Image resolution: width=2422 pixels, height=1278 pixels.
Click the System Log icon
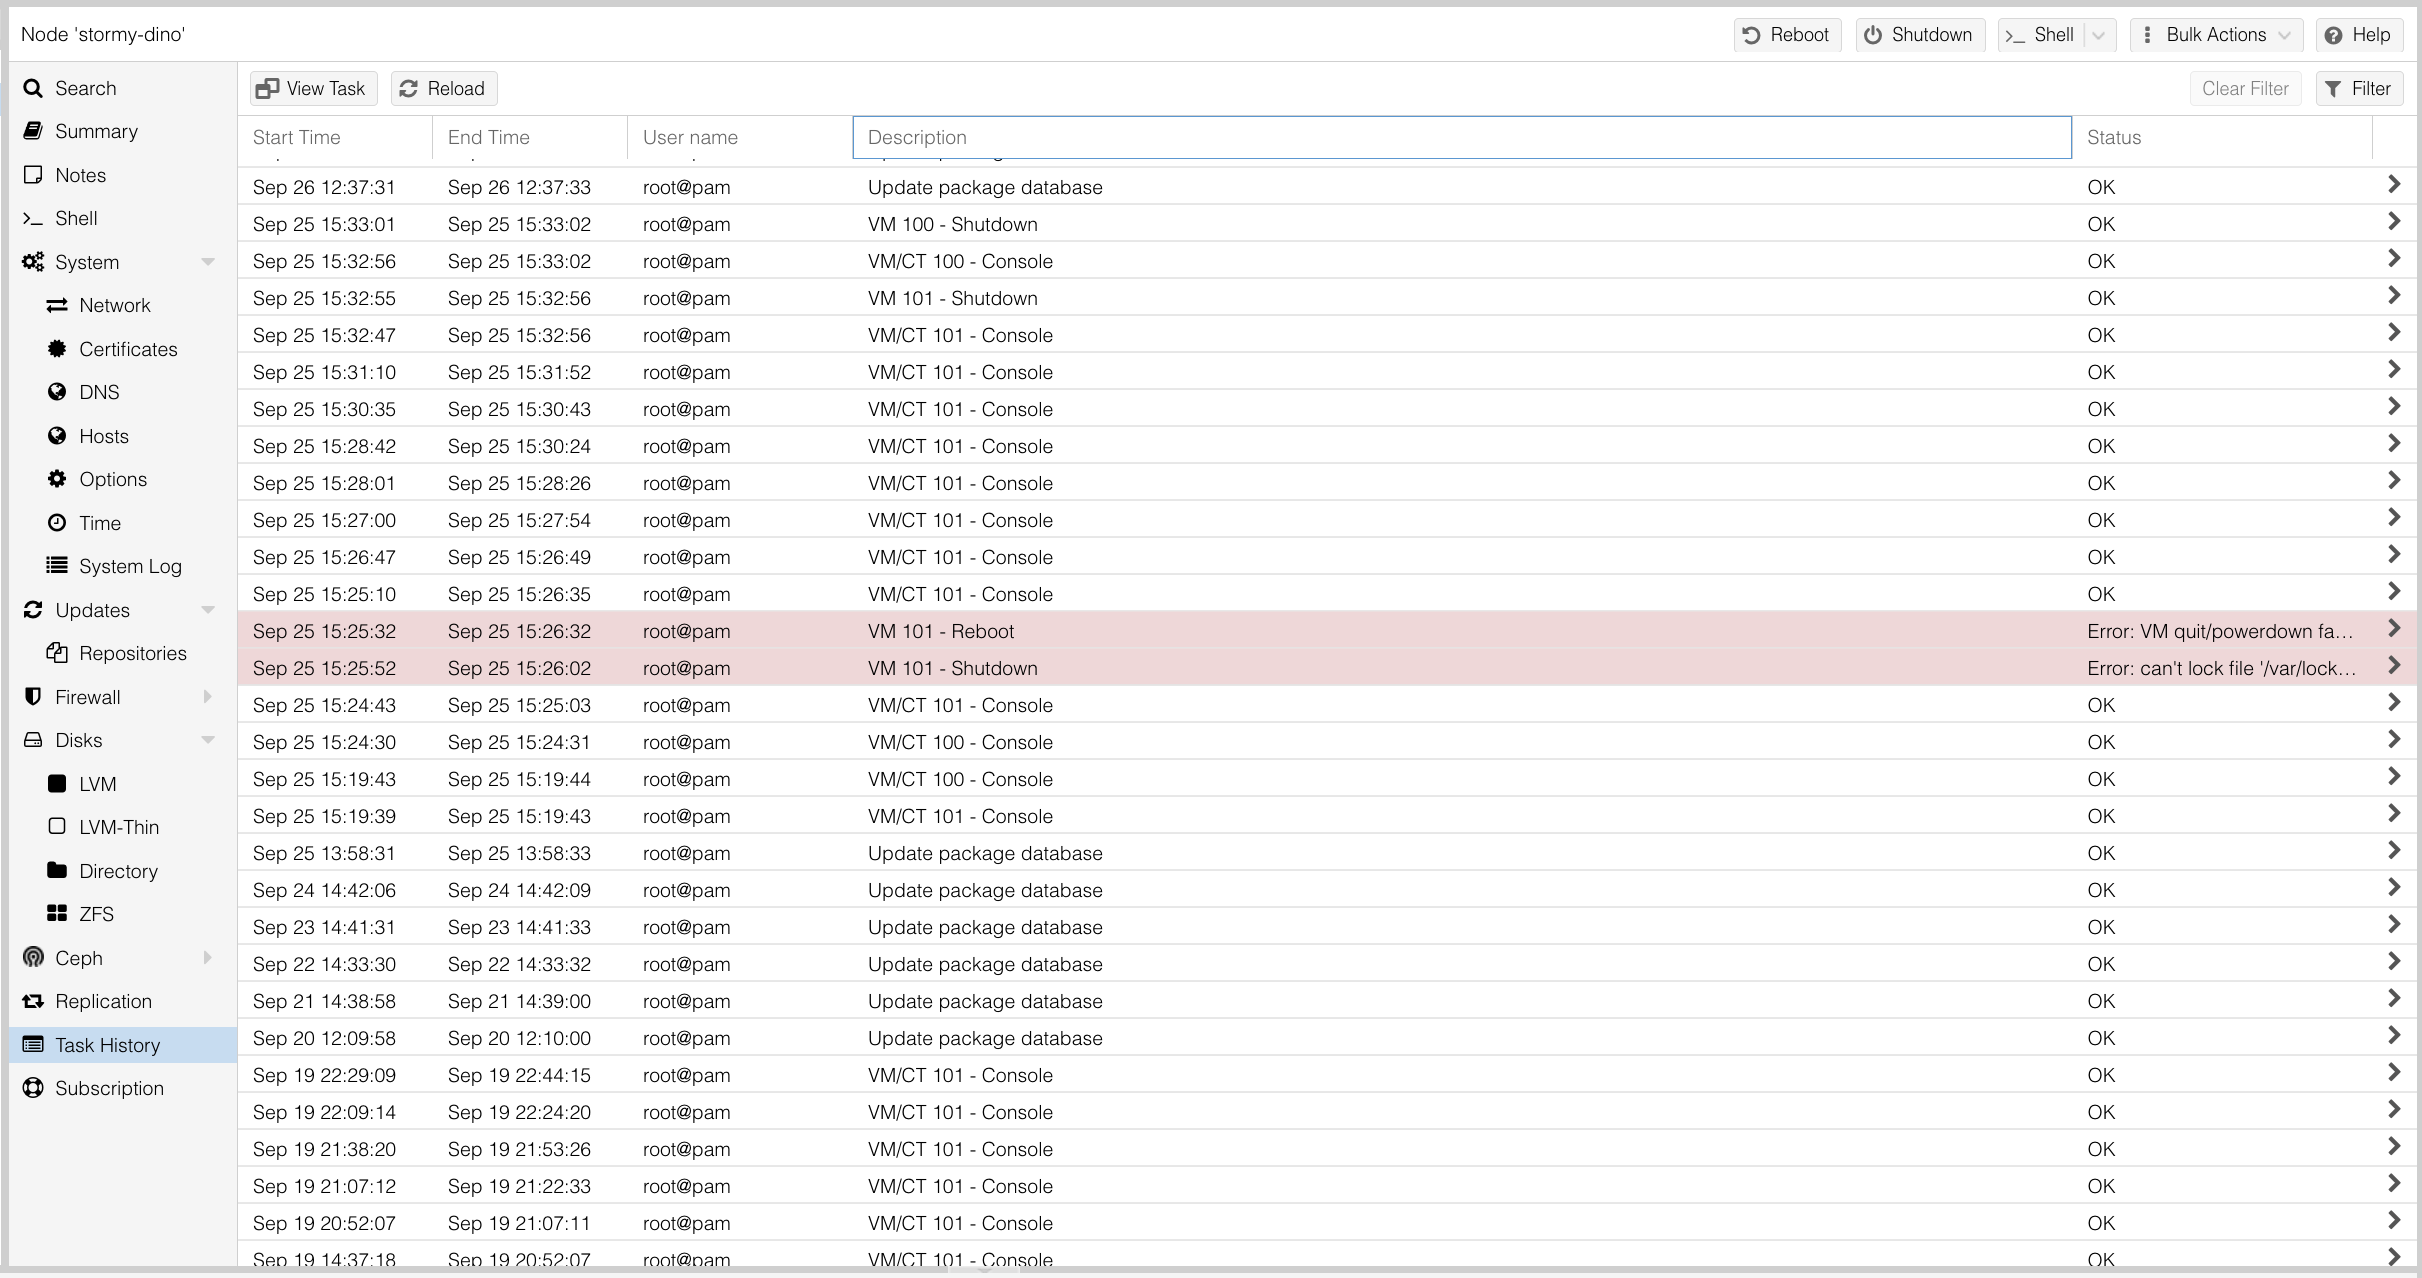(x=57, y=565)
